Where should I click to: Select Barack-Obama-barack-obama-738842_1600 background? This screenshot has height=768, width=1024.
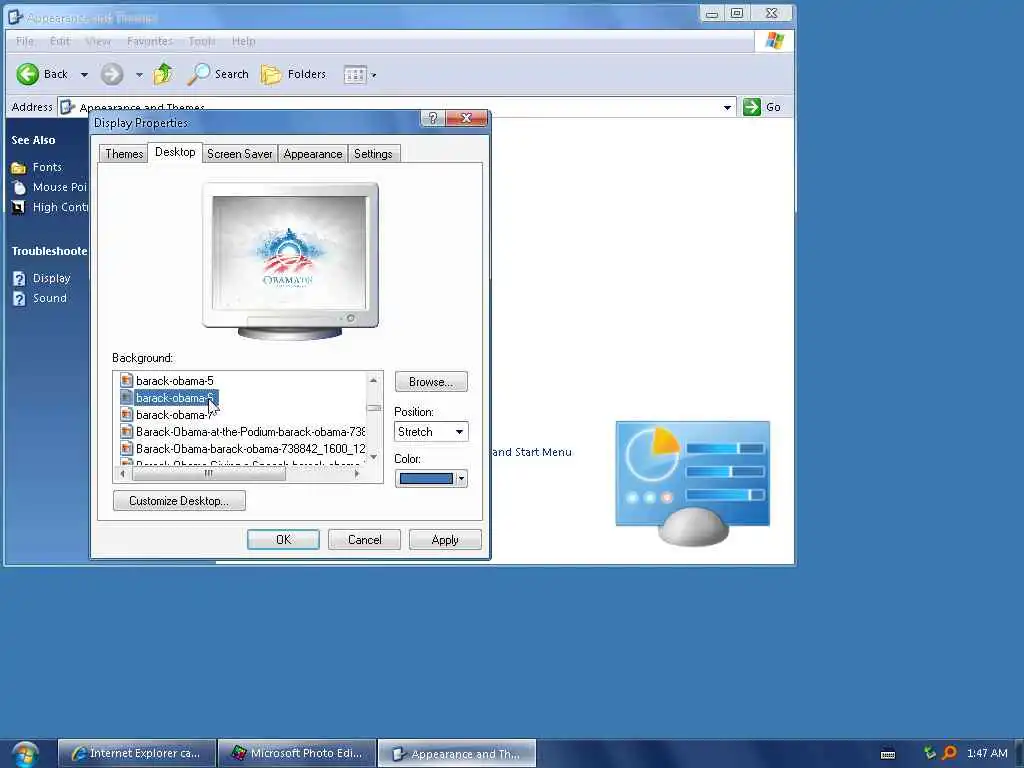click(250, 449)
